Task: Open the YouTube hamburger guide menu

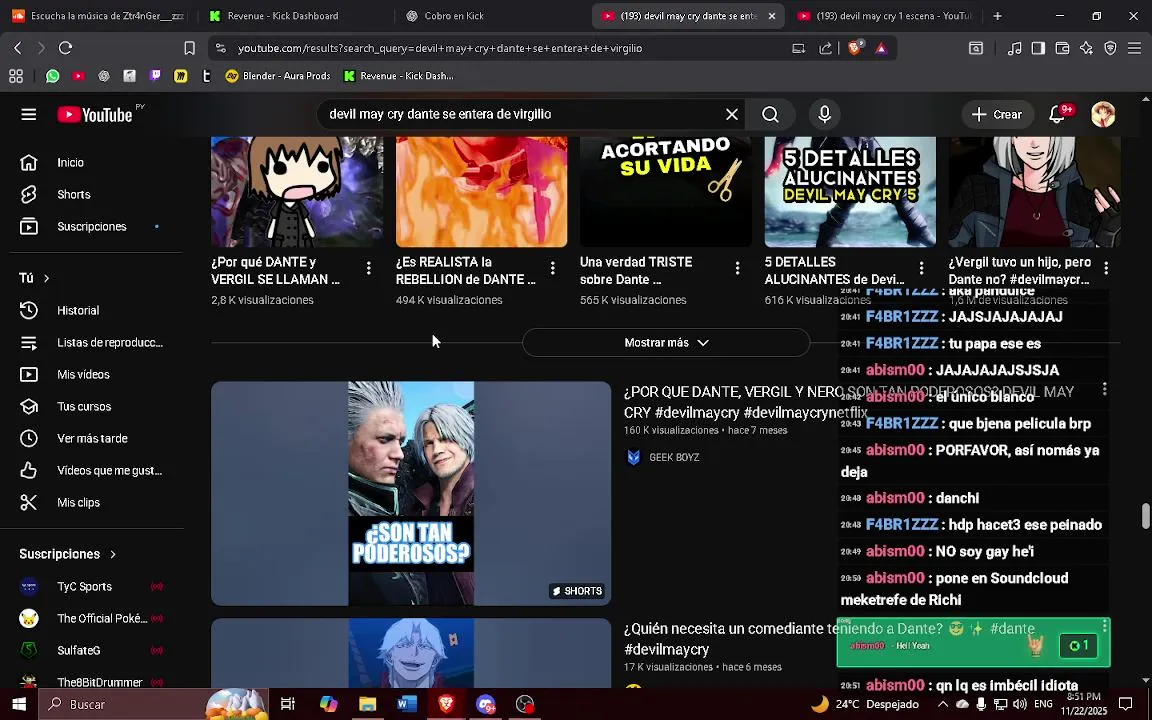Action: coord(29,115)
